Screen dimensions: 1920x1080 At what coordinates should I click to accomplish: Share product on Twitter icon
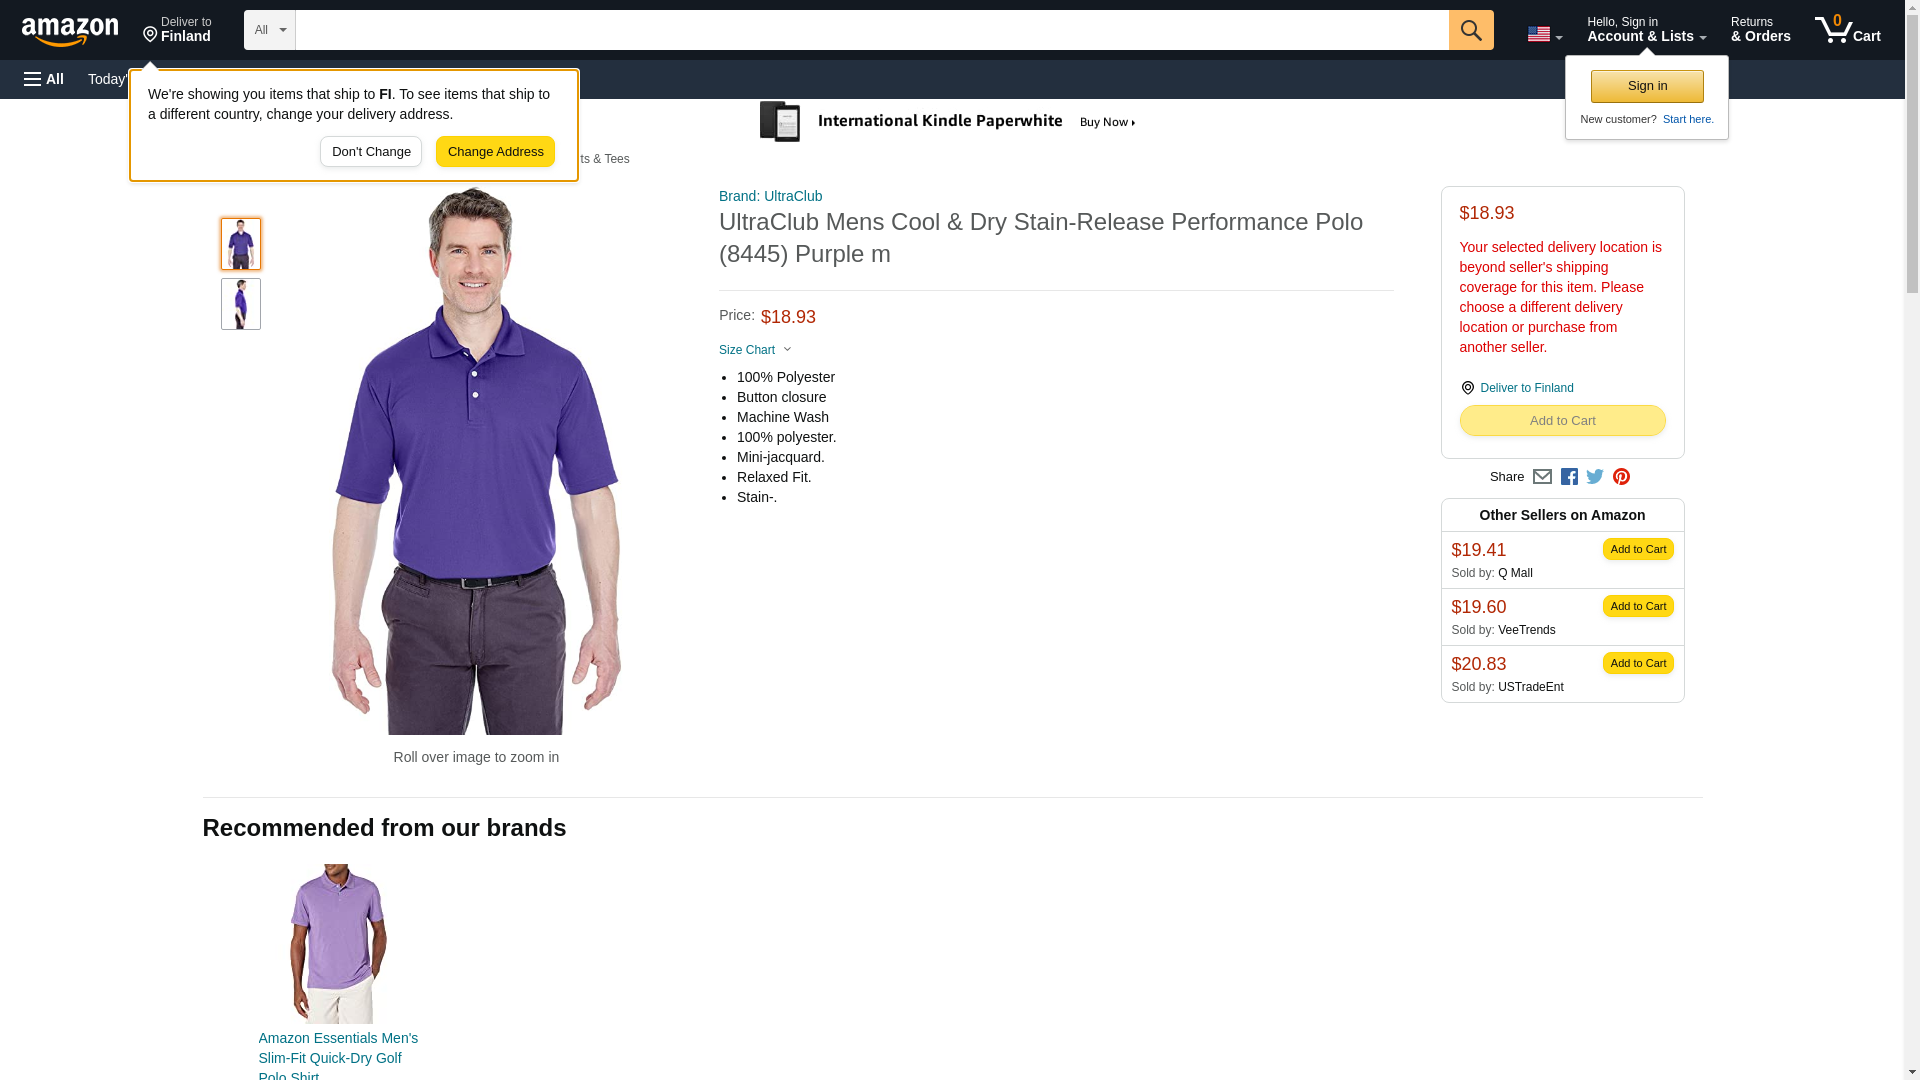click(1594, 477)
